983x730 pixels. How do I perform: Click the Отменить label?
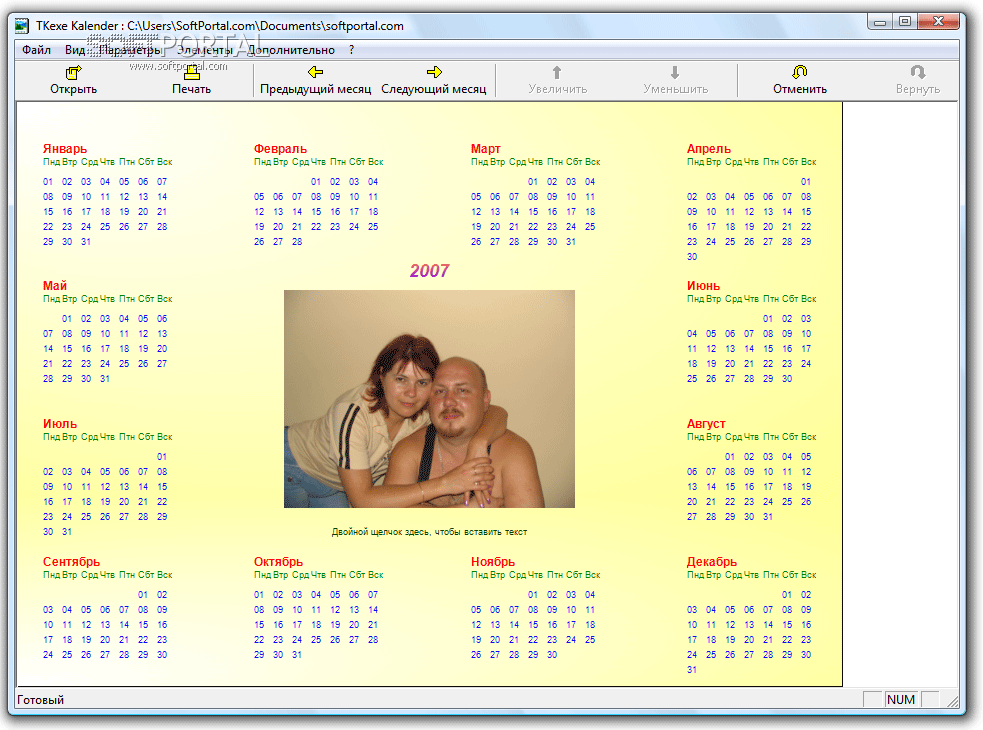[x=799, y=89]
